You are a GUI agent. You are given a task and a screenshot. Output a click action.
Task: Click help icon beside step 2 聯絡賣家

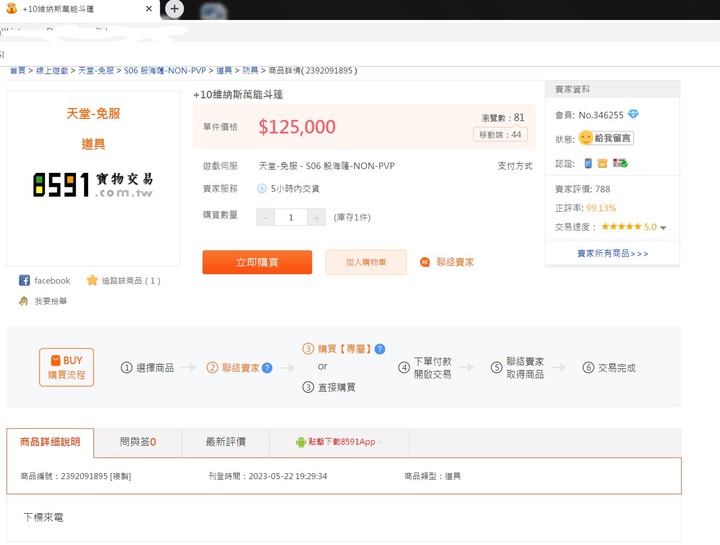pos(267,368)
